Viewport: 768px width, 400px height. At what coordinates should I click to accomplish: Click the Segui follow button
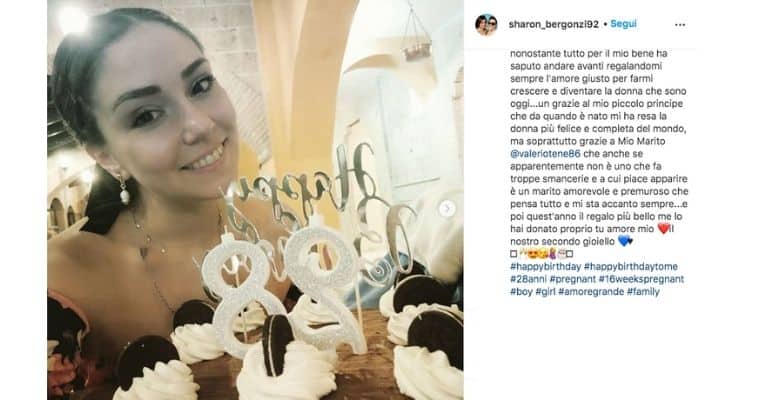tap(623, 24)
